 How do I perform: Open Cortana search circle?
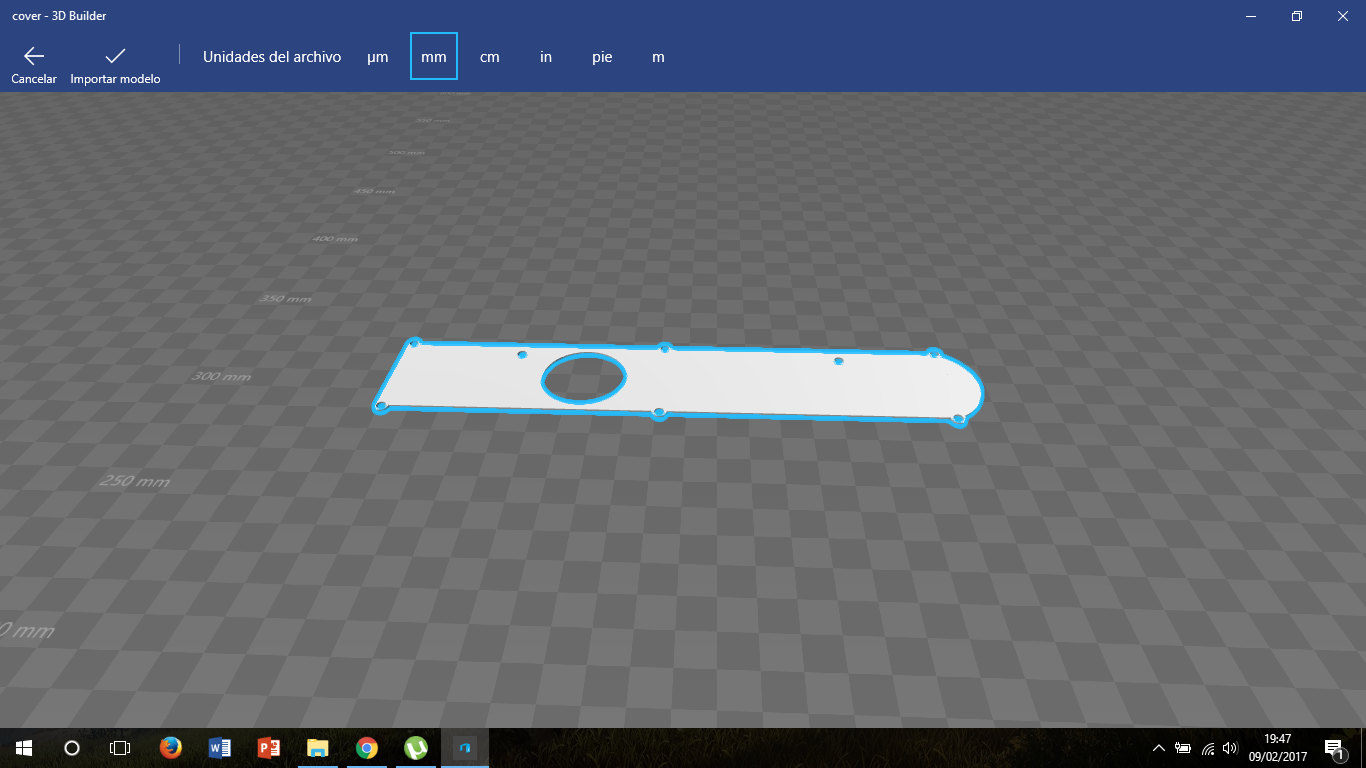tap(72, 747)
